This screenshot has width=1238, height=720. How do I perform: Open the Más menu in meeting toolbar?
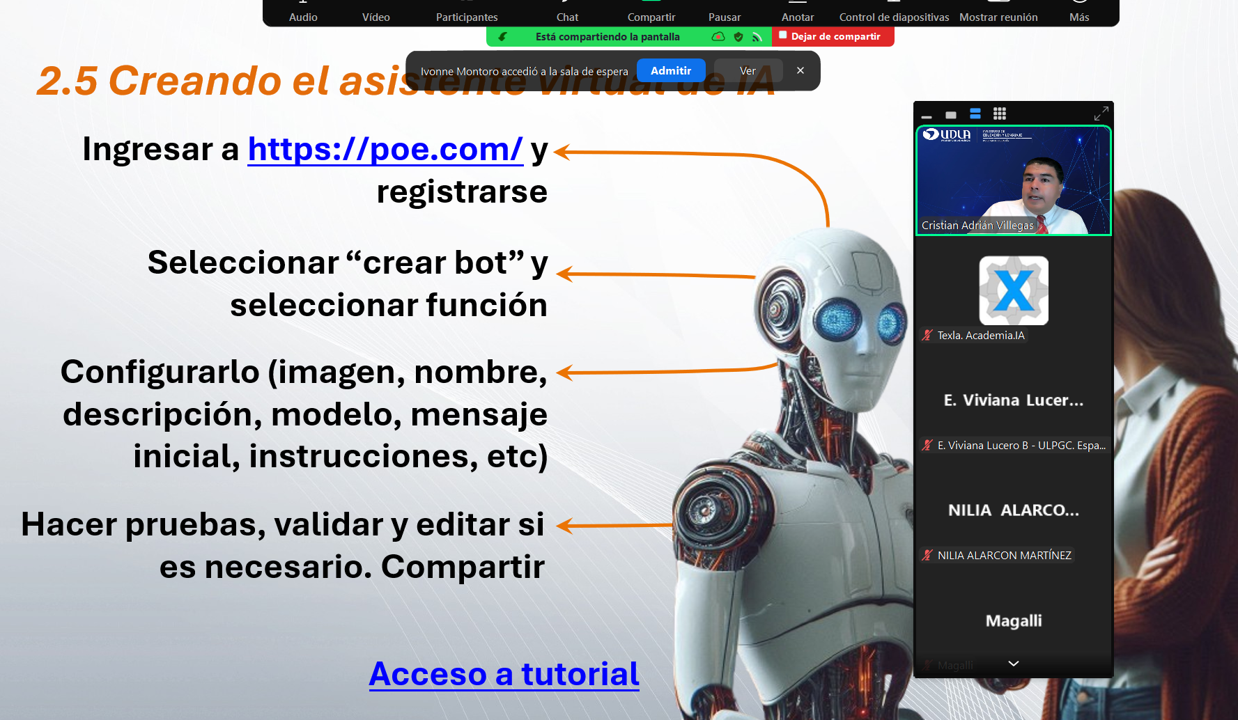1078,12
